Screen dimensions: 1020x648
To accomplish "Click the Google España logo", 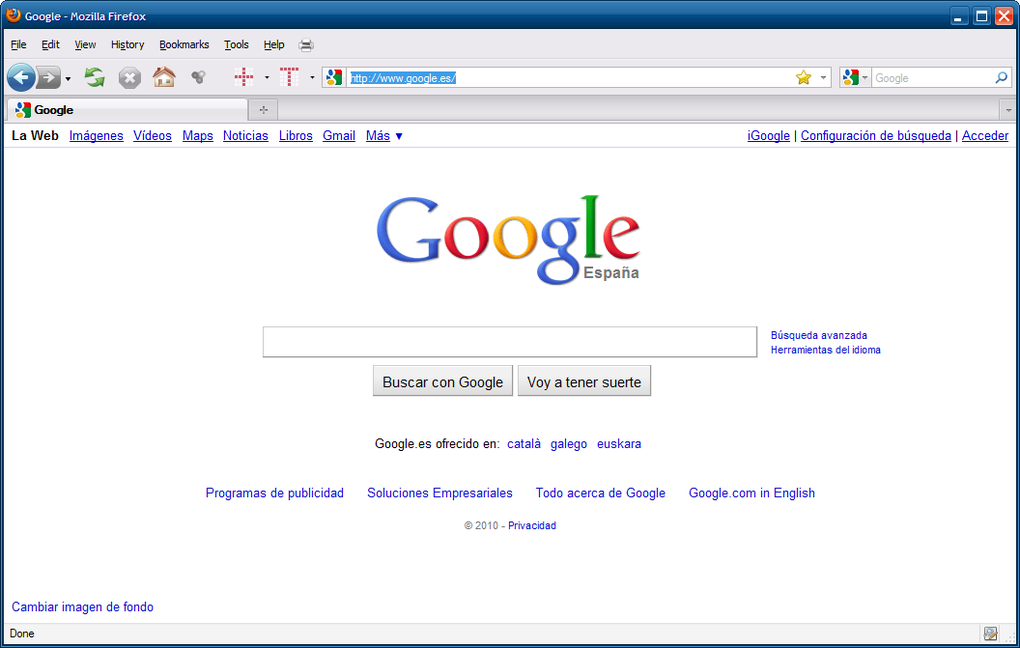I will coord(508,239).
